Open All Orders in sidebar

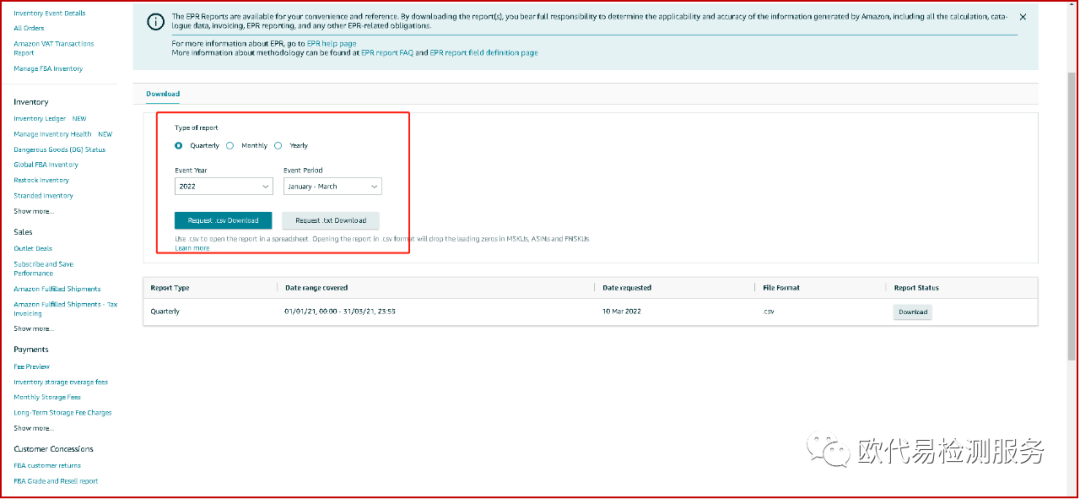point(29,28)
